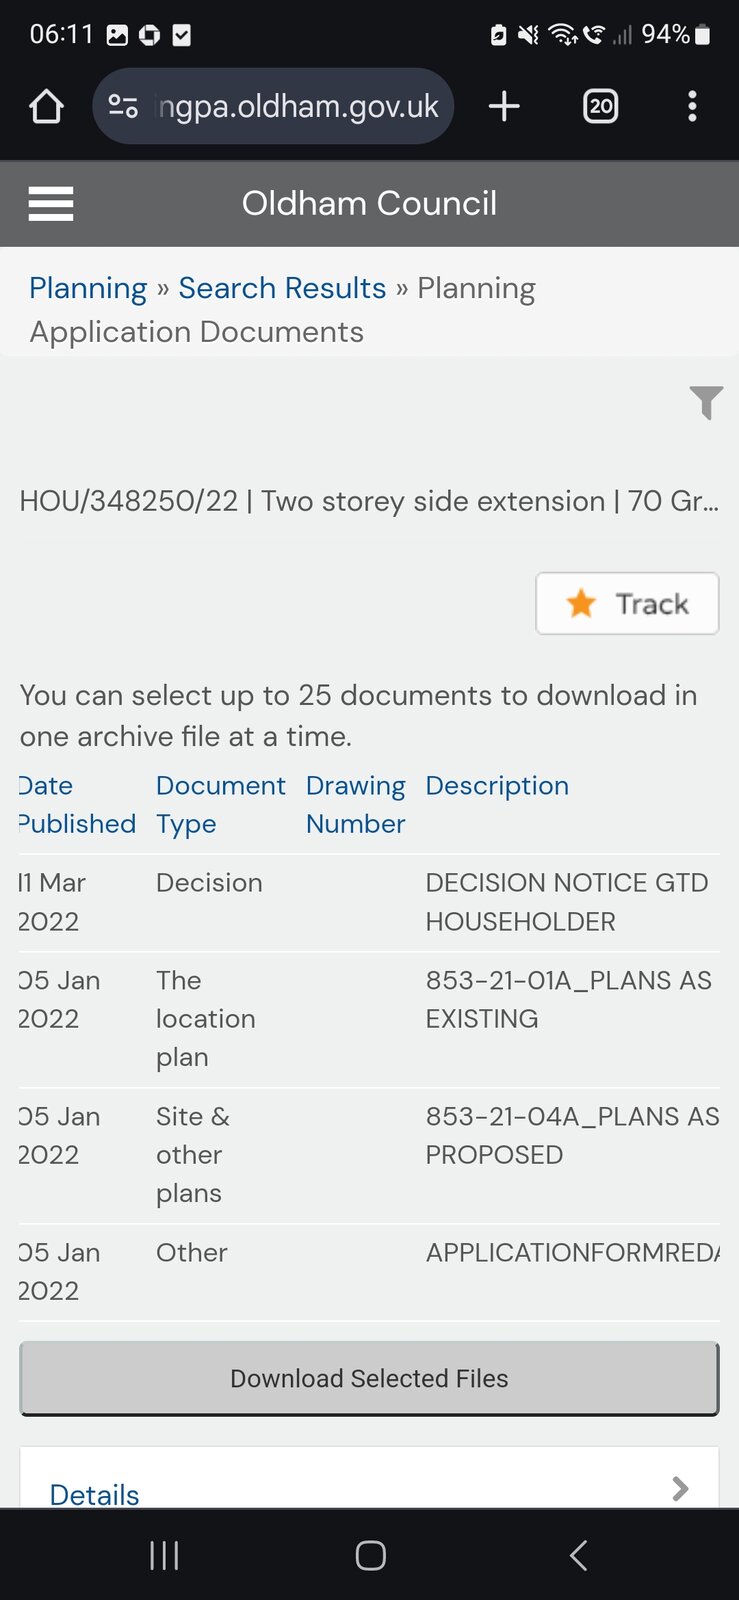This screenshot has height=1600, width=739.
Task: Open the tab switcher showing 20 tabs
Action: (600, 106)
